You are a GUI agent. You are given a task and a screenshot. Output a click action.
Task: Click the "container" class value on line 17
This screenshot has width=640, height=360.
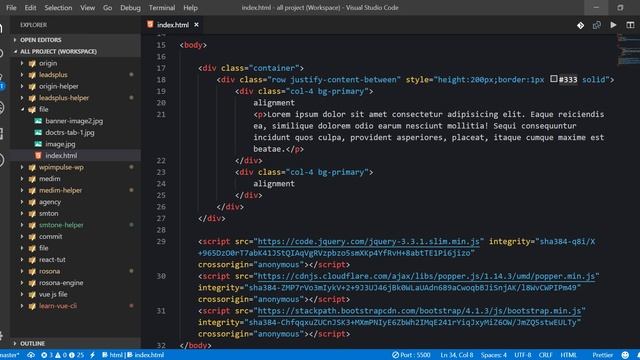pyautogui.click(x=274, y=68)
